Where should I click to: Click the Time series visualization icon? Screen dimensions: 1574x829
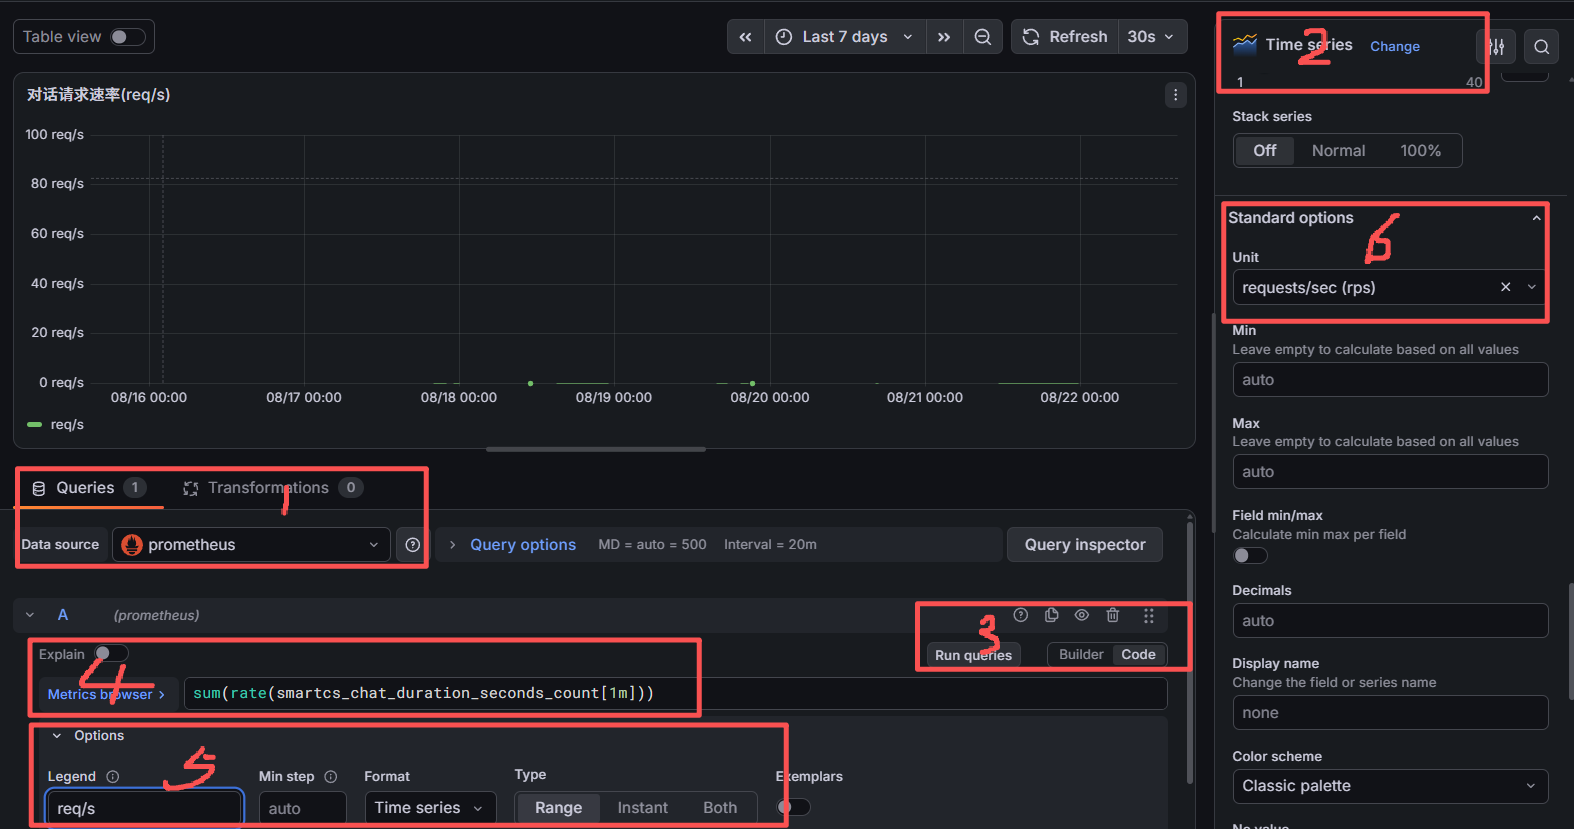tap(1244, 44)
